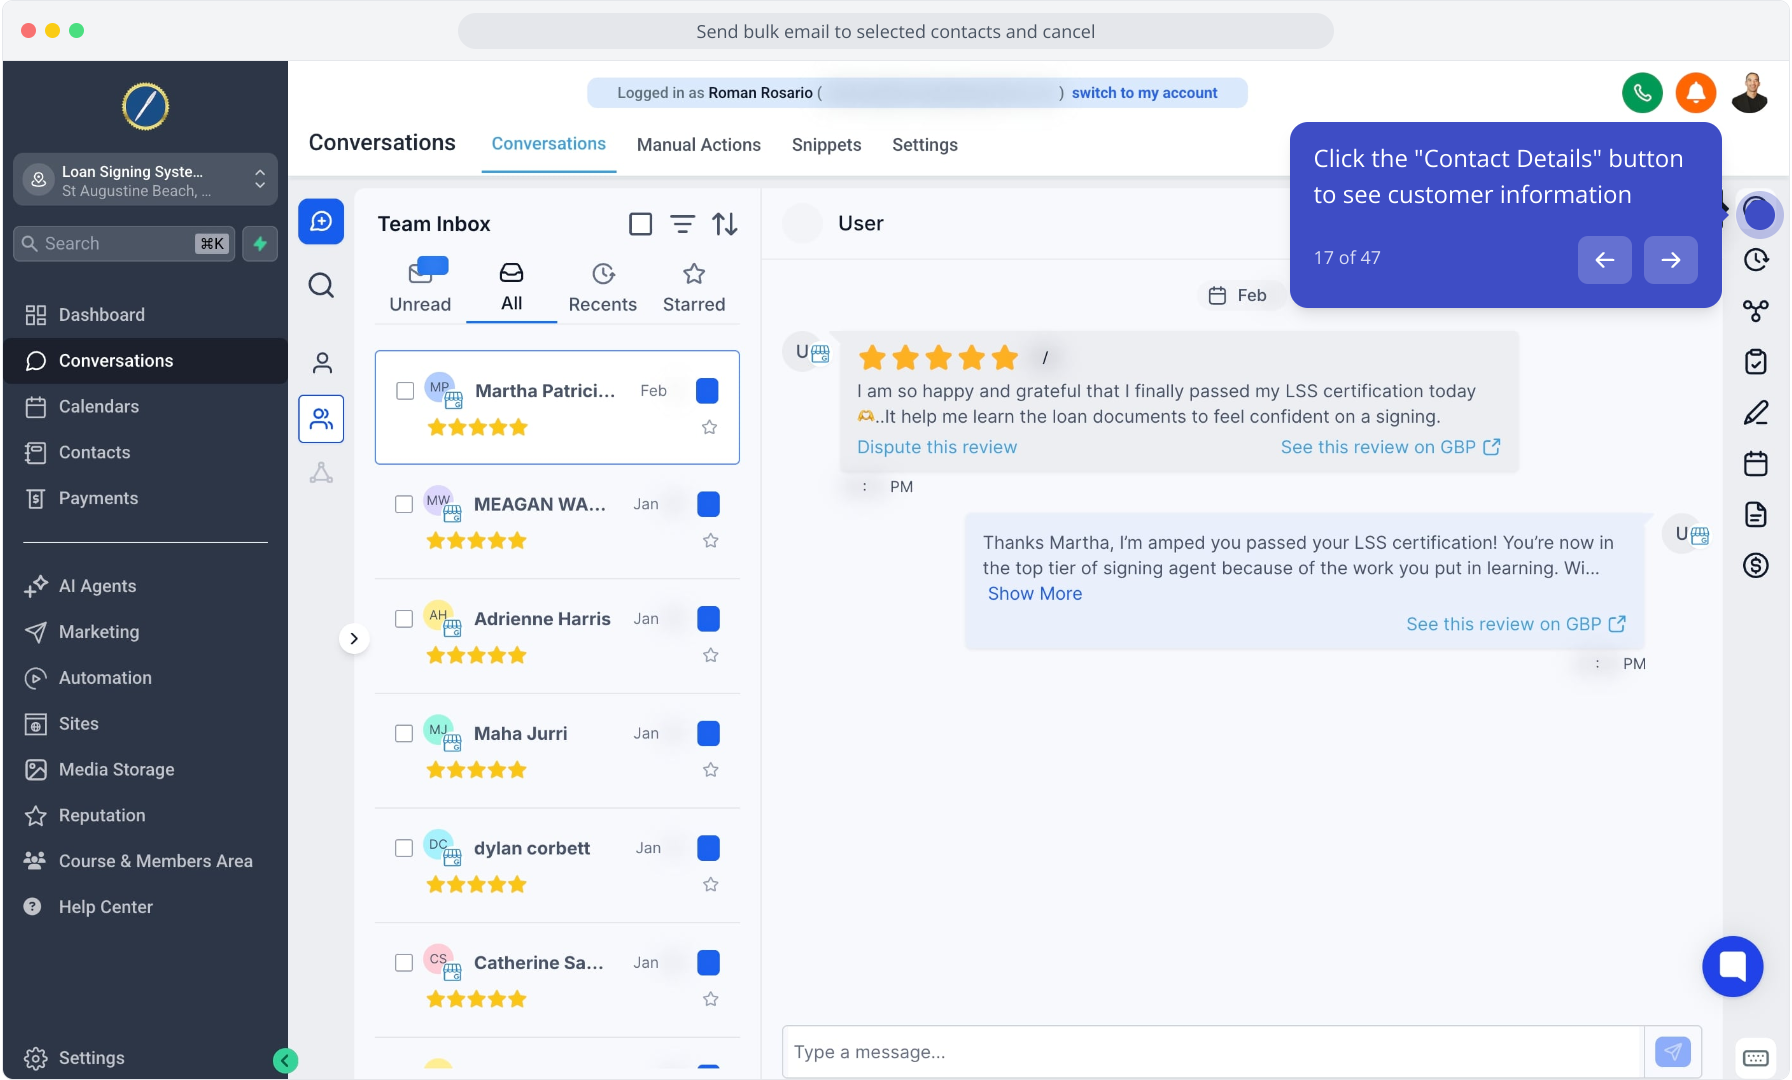This screenshot has height=1080, width=1792.
Task: Star the Martha Patrici conversation
Action: pos(709,427)
